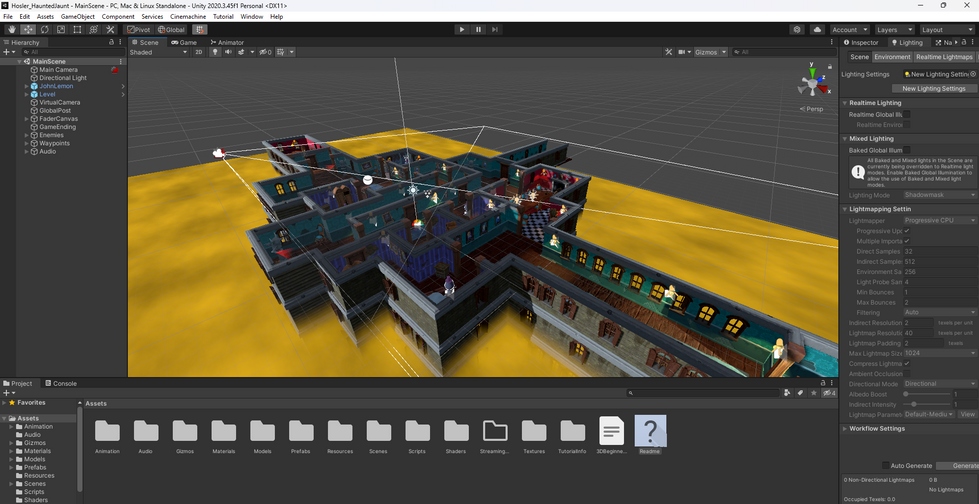
Task: Expand Workflow Settings section
Action: tap(845, 428)
